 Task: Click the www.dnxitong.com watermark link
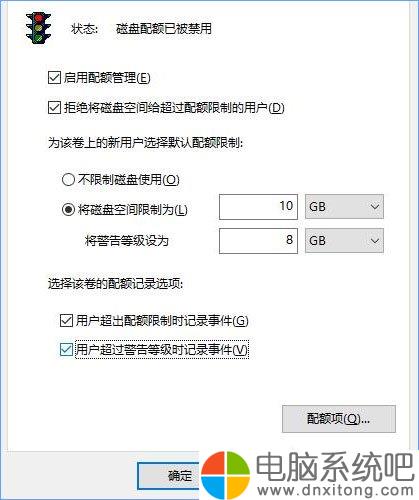(336, 491)
